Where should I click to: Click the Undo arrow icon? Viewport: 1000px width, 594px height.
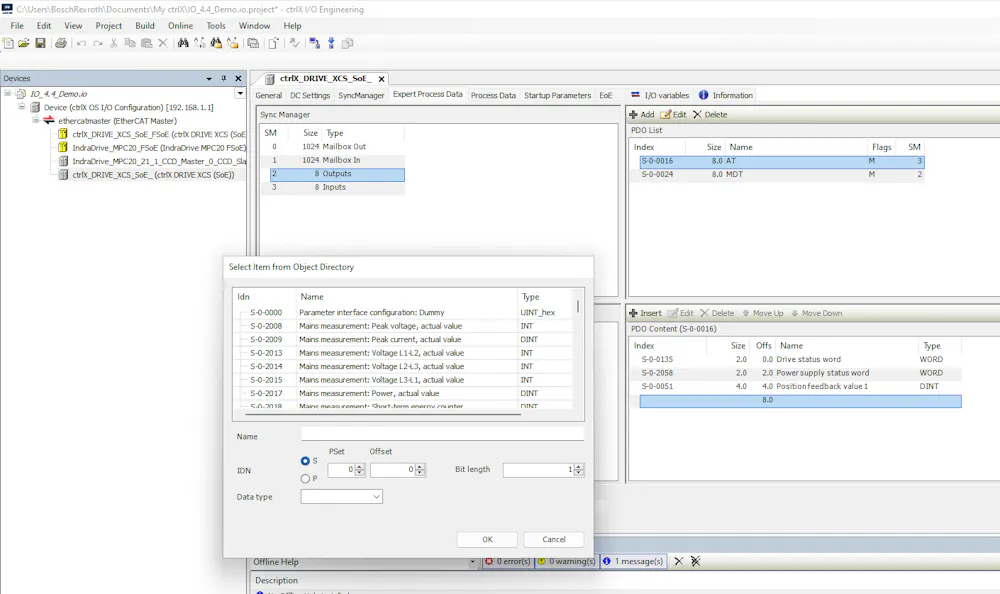[x=81, y=43]
